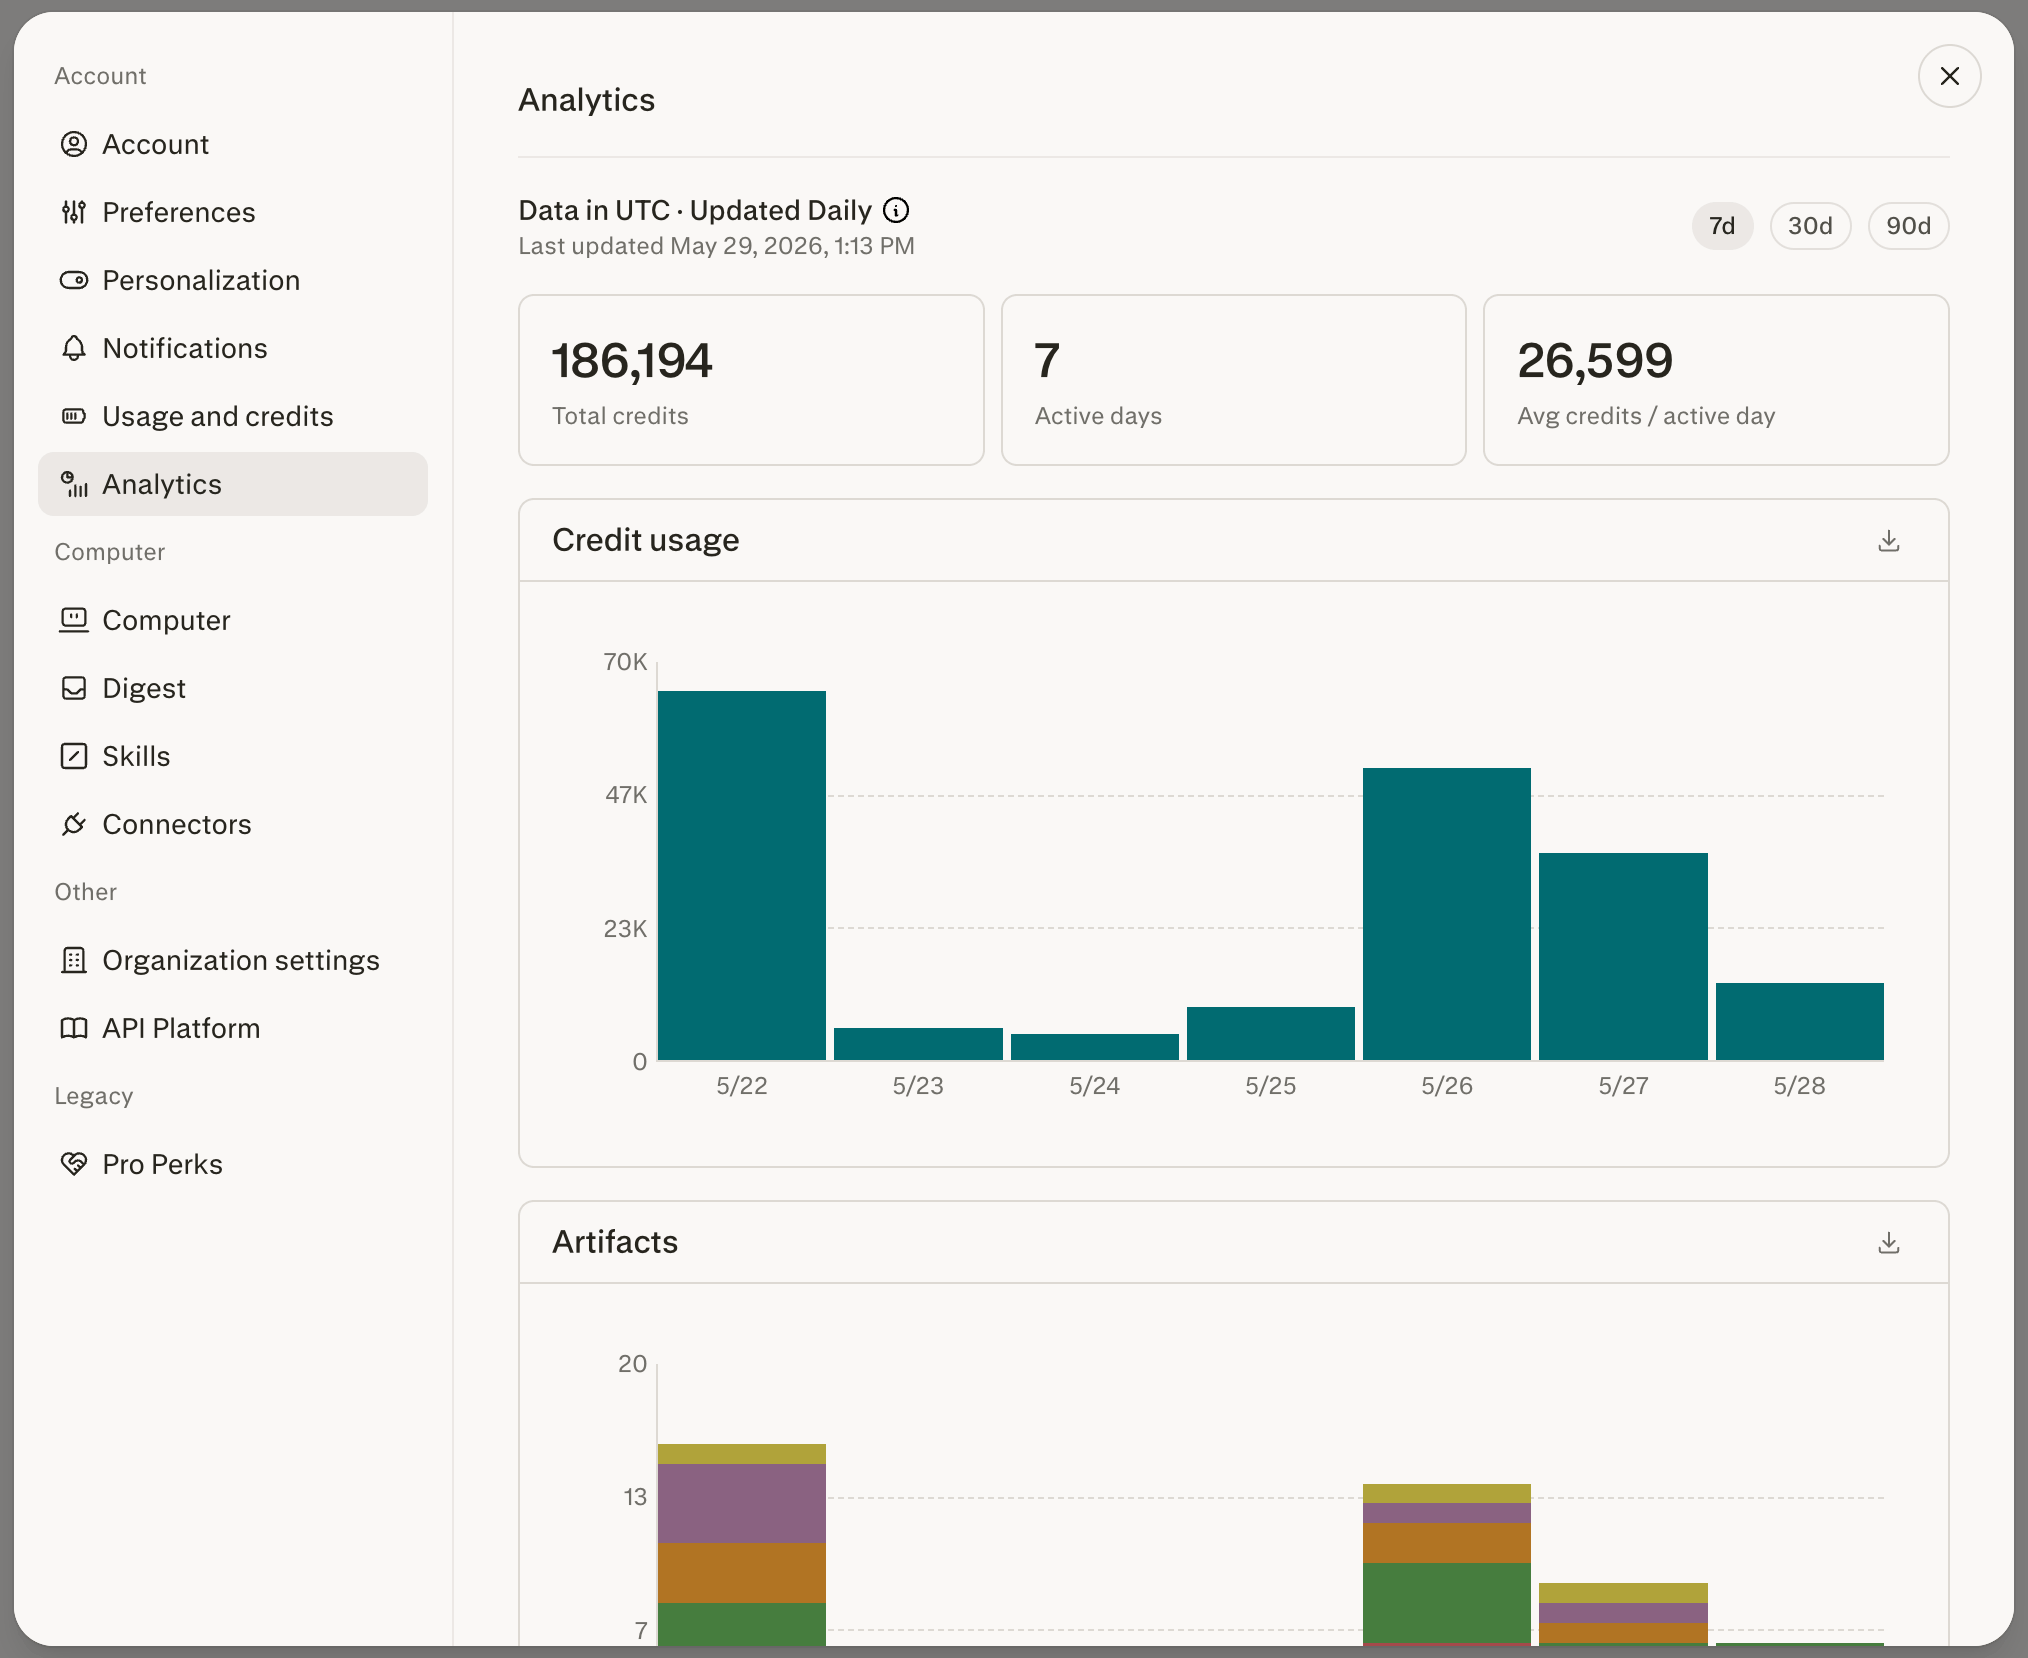Click the Notifications bell icon

[74, 348]
